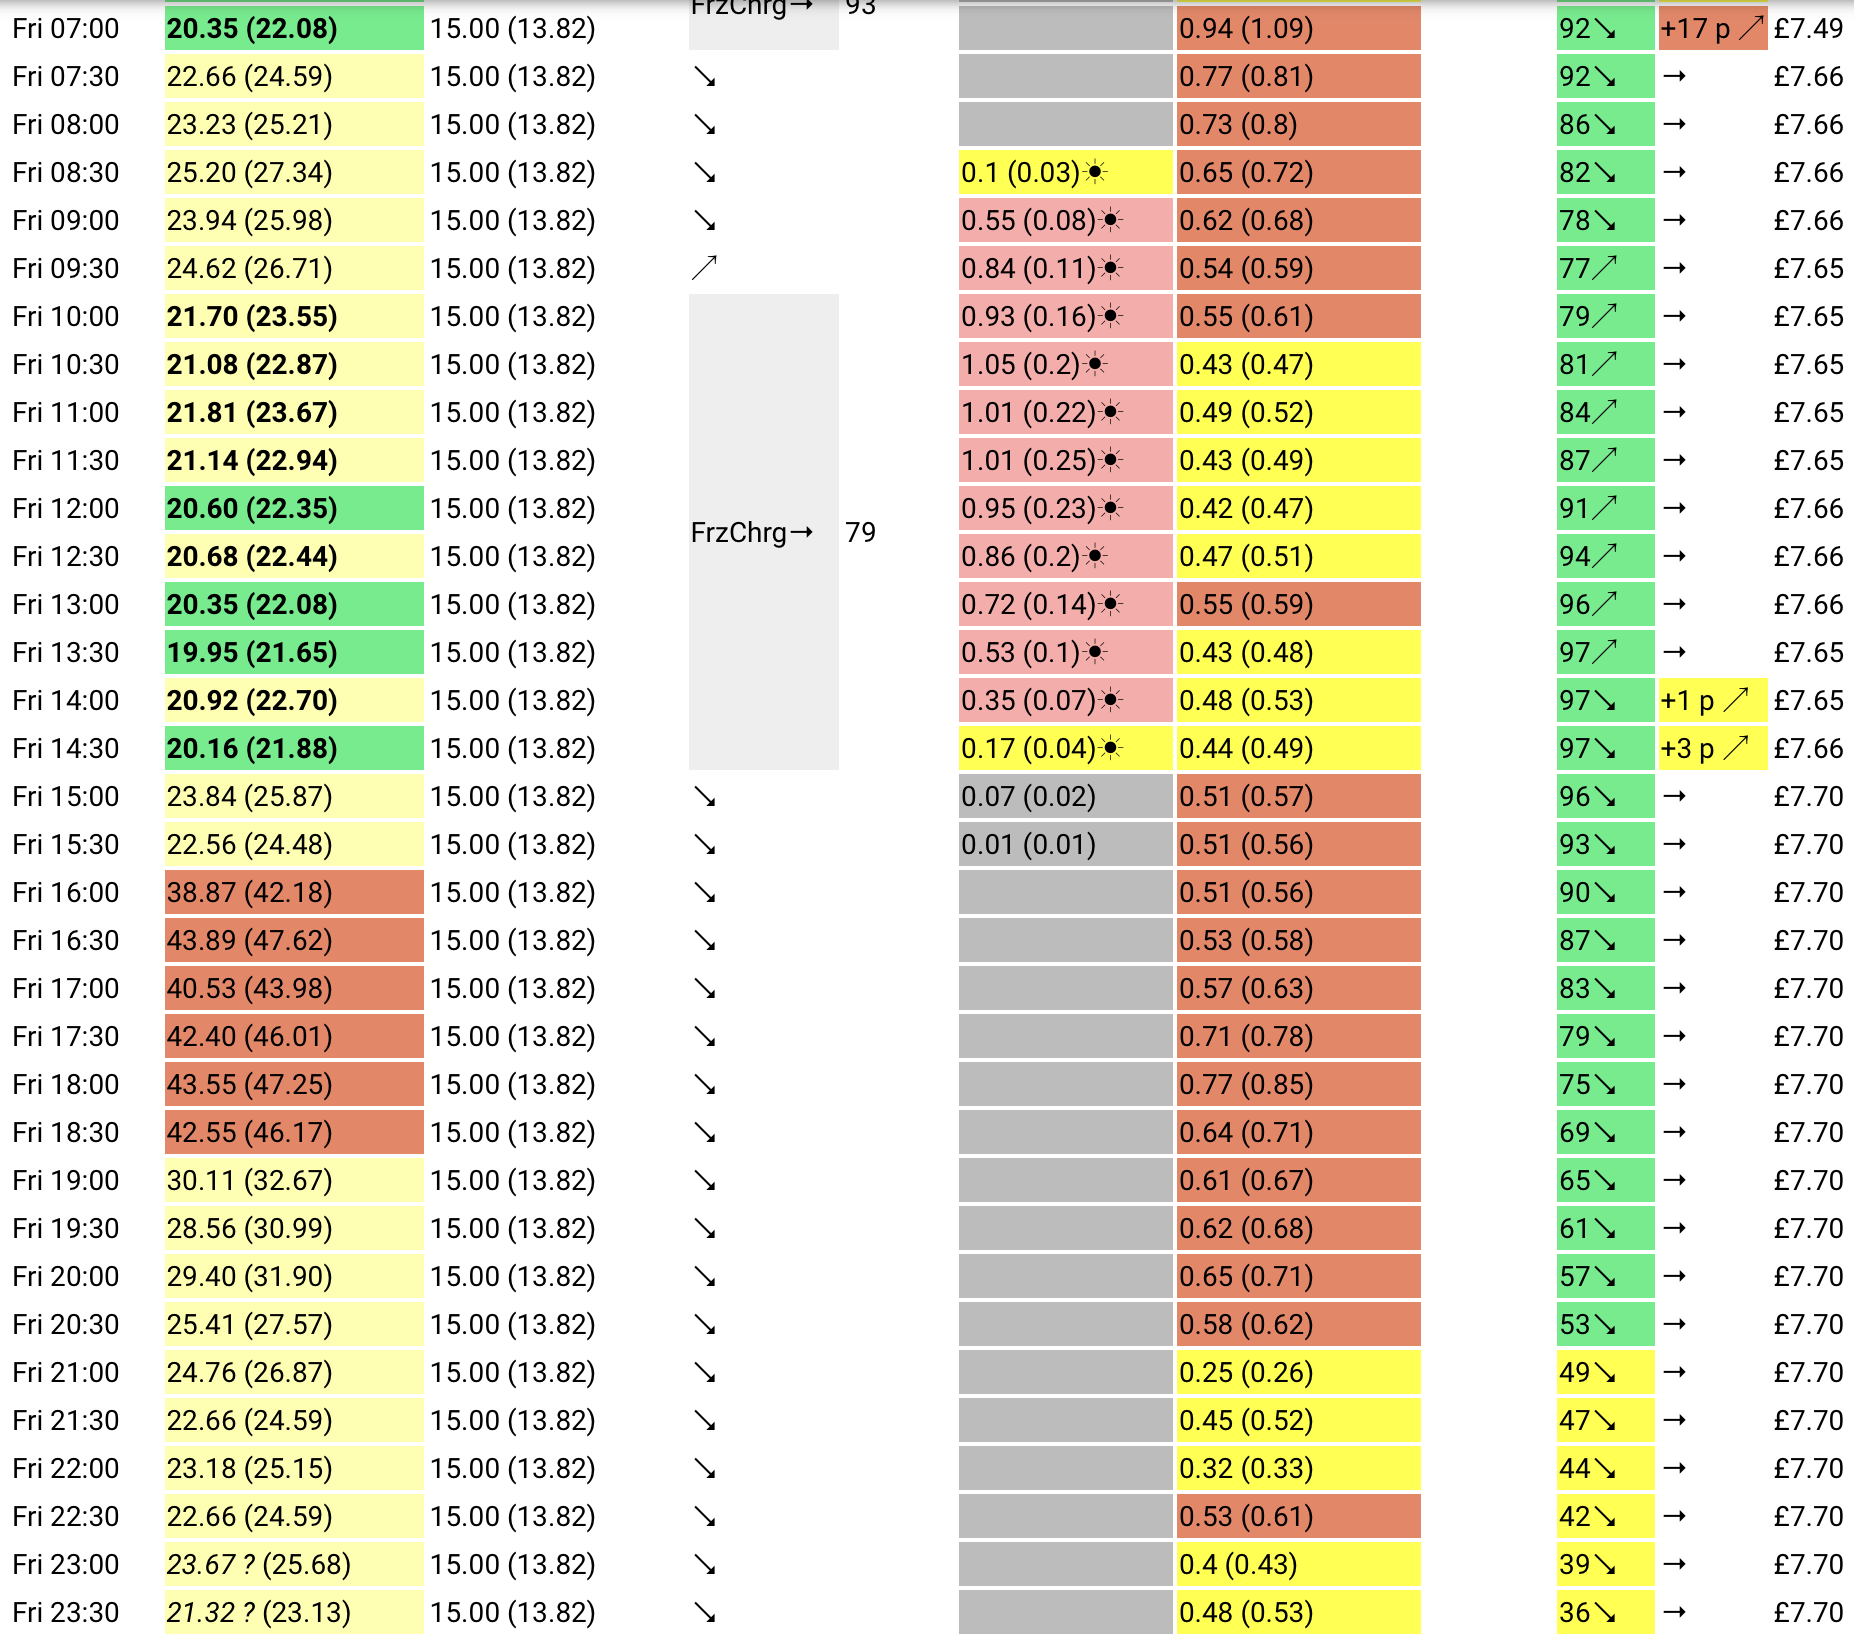Click the grey 0.07 (0.02) solar cell
This screenshot has width=1854, height=1638.
tap(1066, 796)
